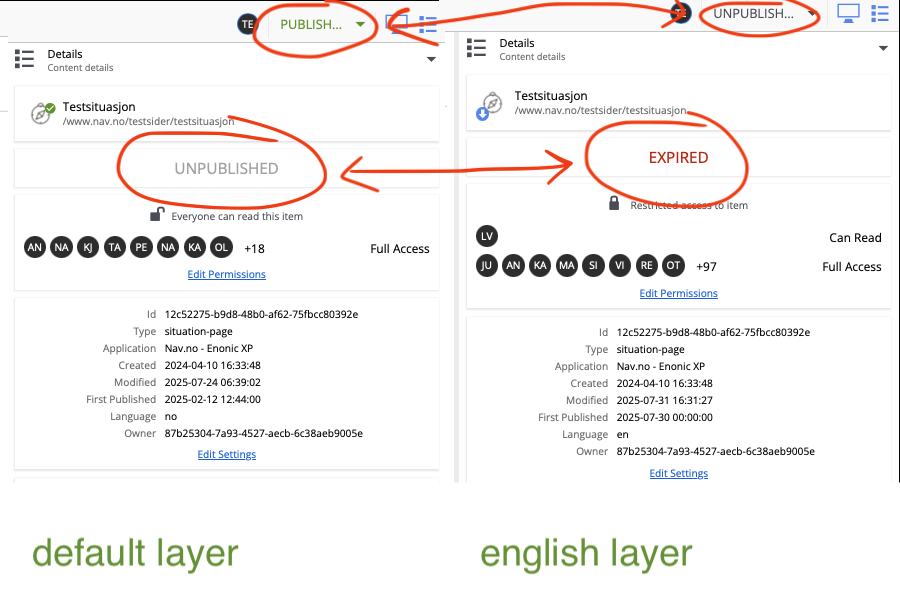The image size is (900, 609).
Task: Click Everyone can read this item text
Action: [x=237, y=216]
